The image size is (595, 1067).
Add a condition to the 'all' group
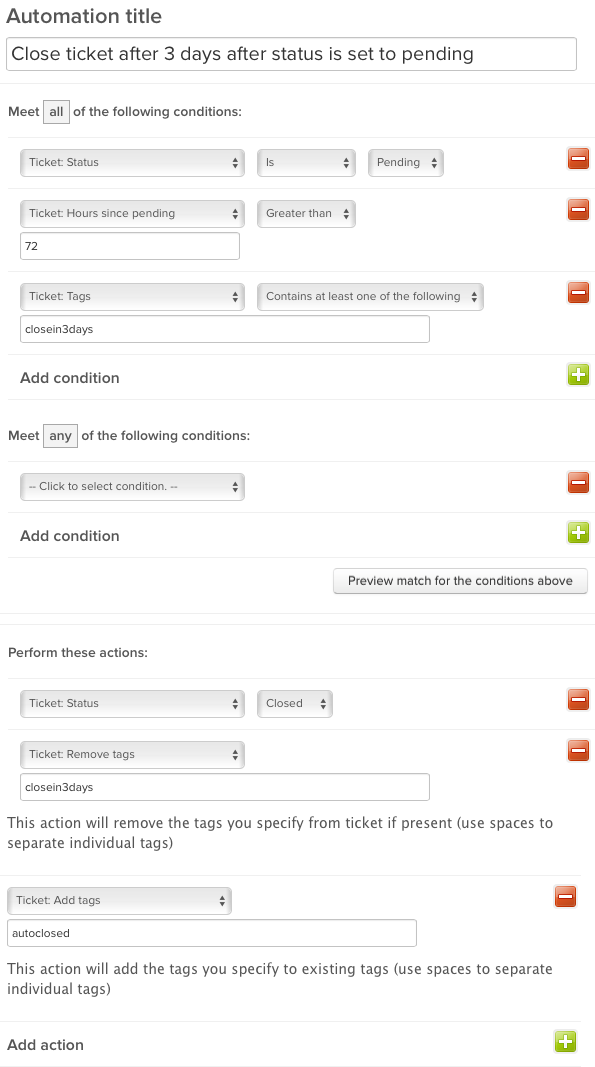point(578,374)
